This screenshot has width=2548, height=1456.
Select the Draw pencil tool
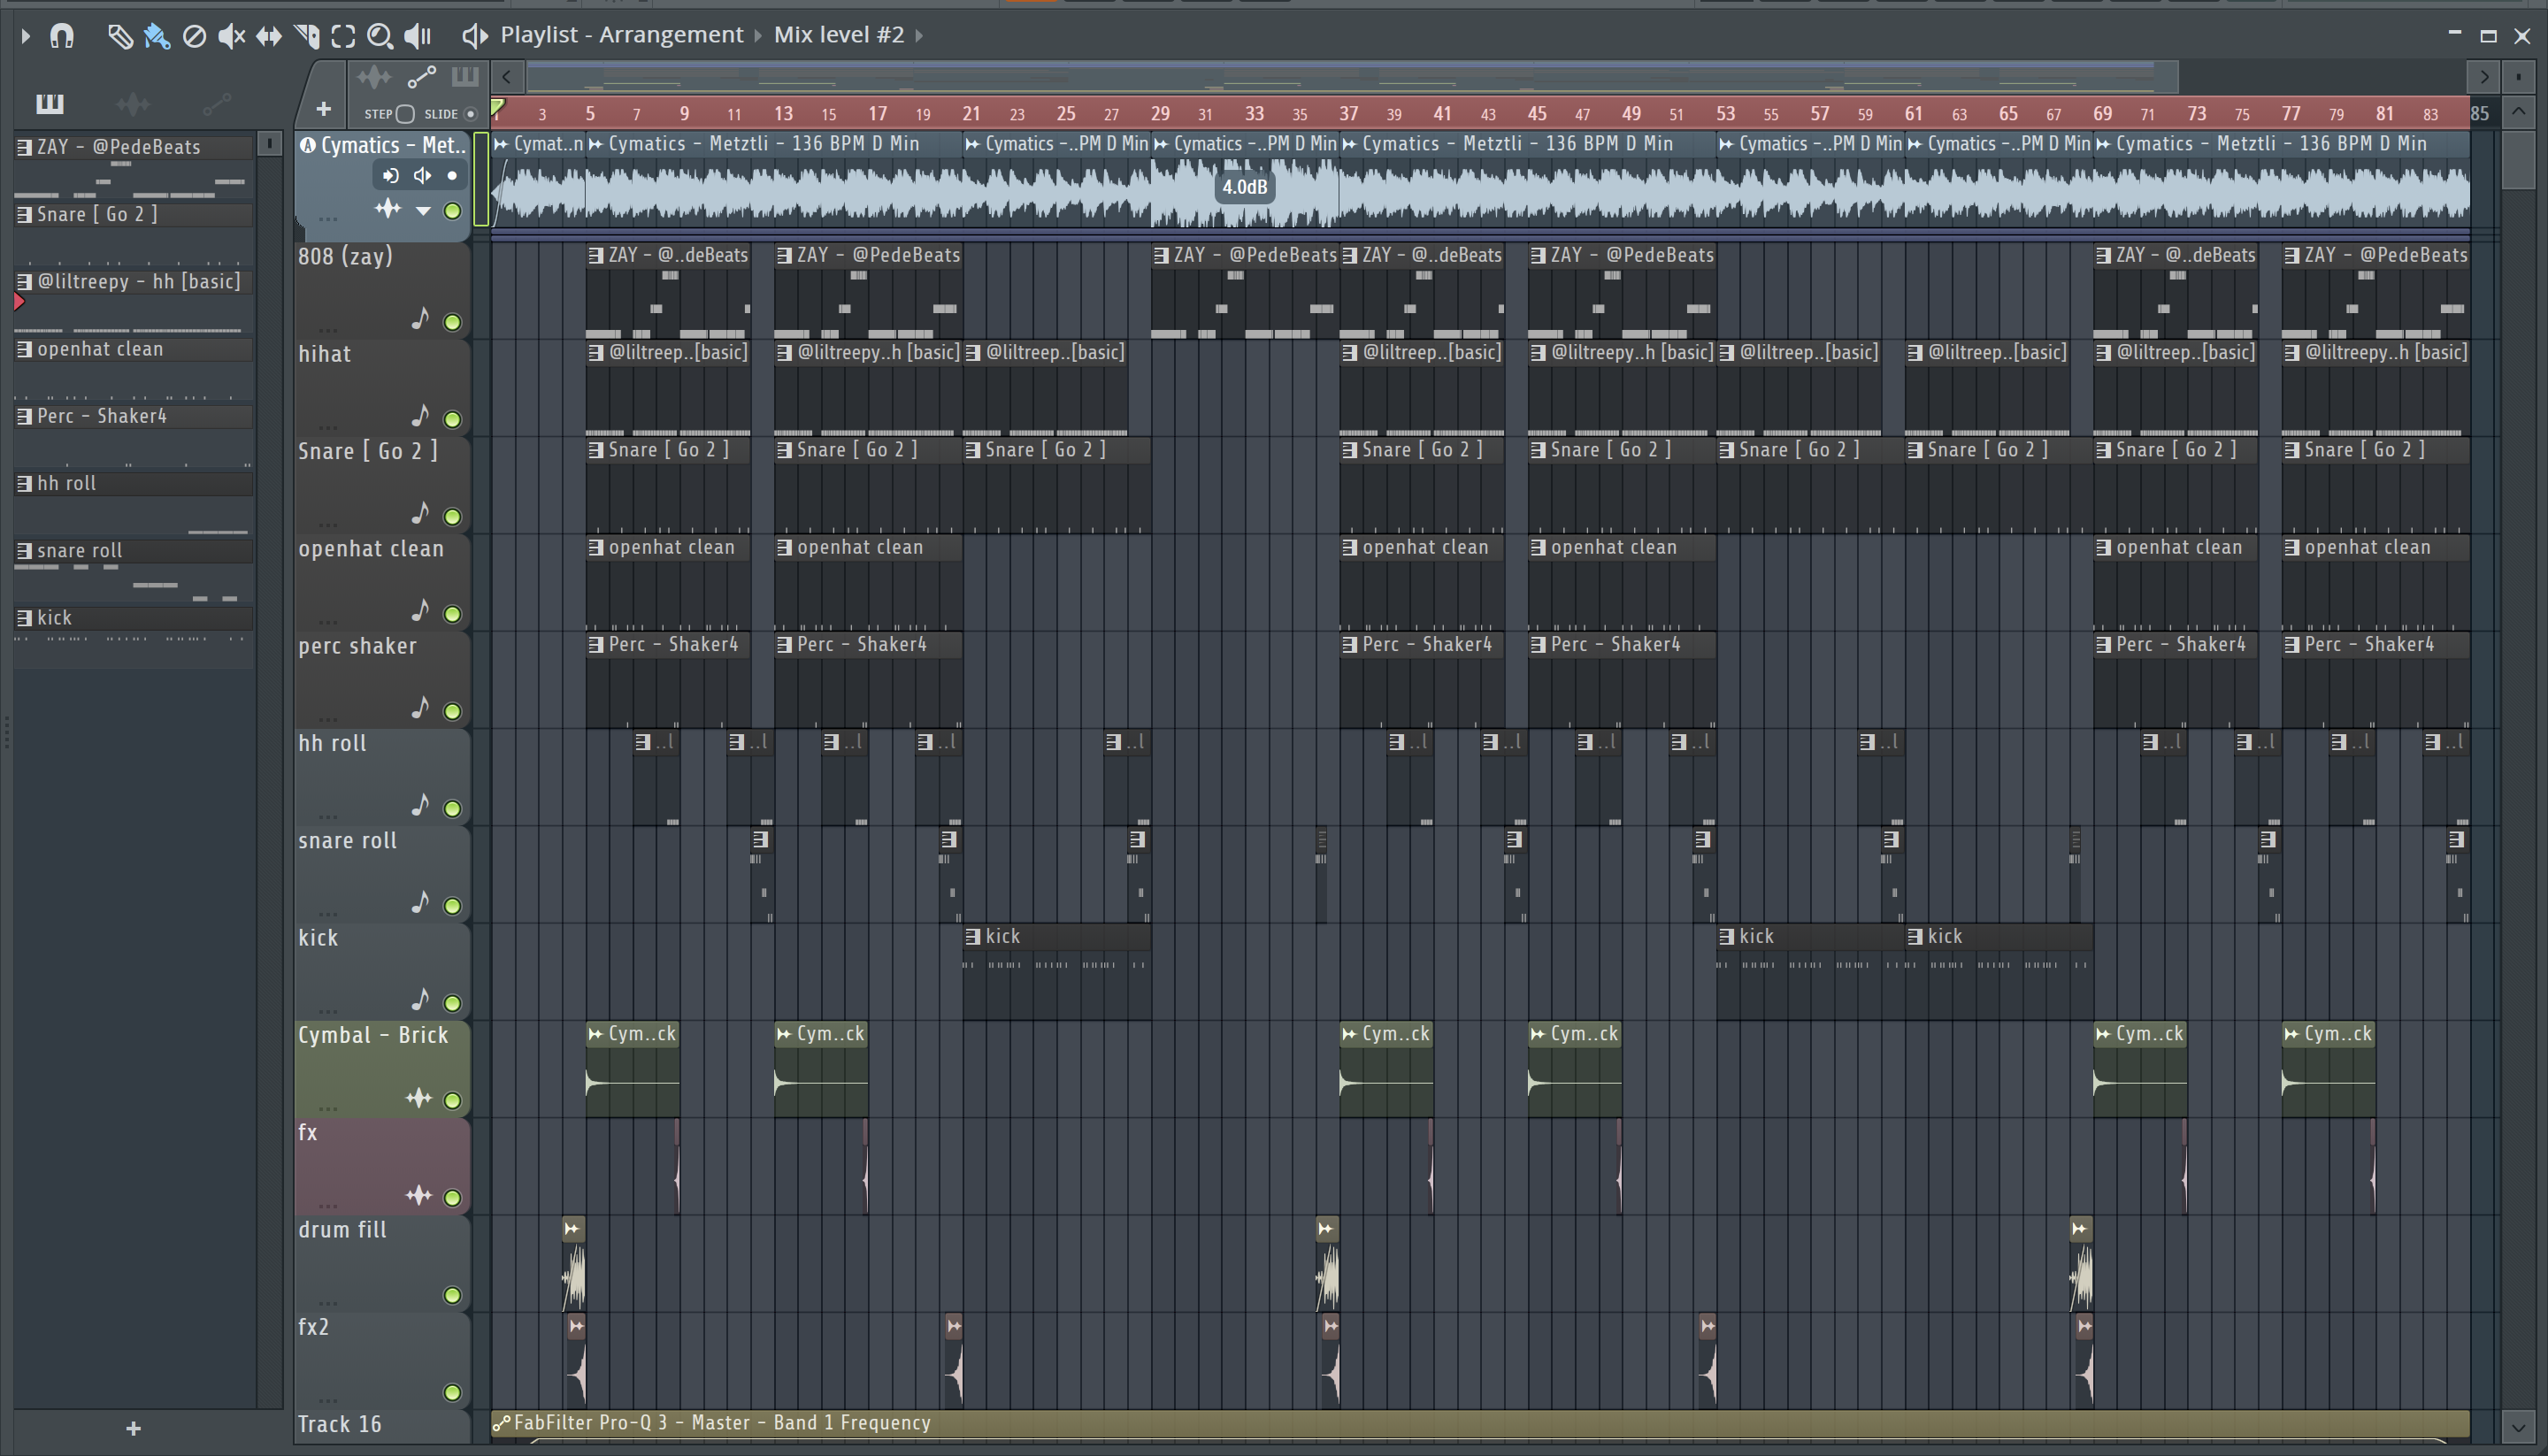tap(119, 37)
